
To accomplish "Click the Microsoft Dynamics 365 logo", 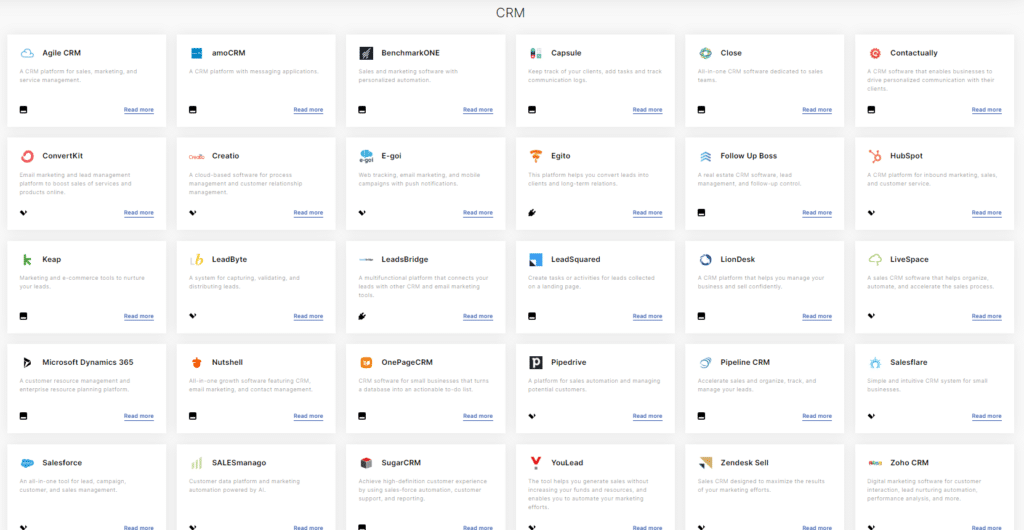I will pos(27,362).
